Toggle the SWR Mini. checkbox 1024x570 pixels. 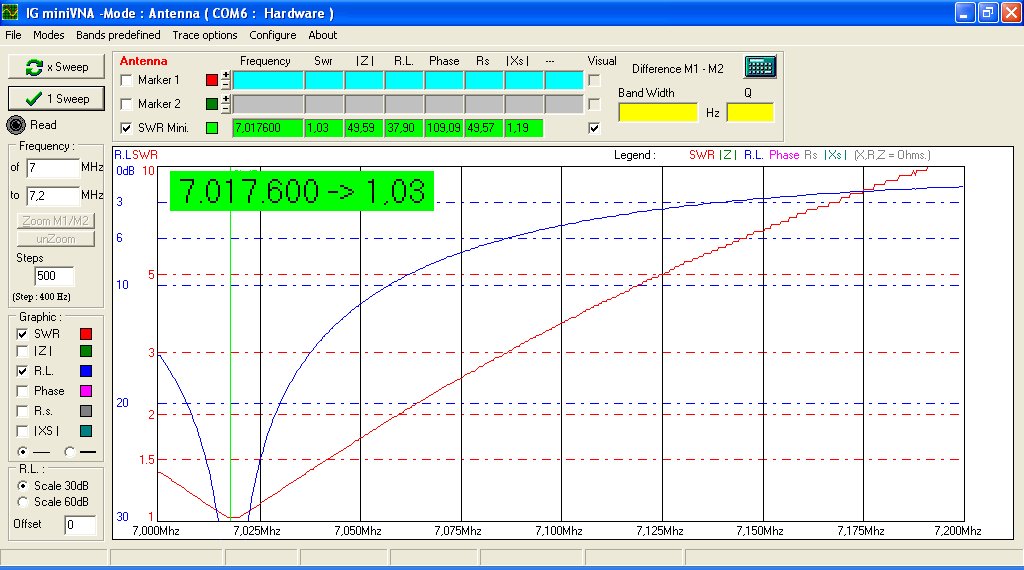(x=127, y=129)
